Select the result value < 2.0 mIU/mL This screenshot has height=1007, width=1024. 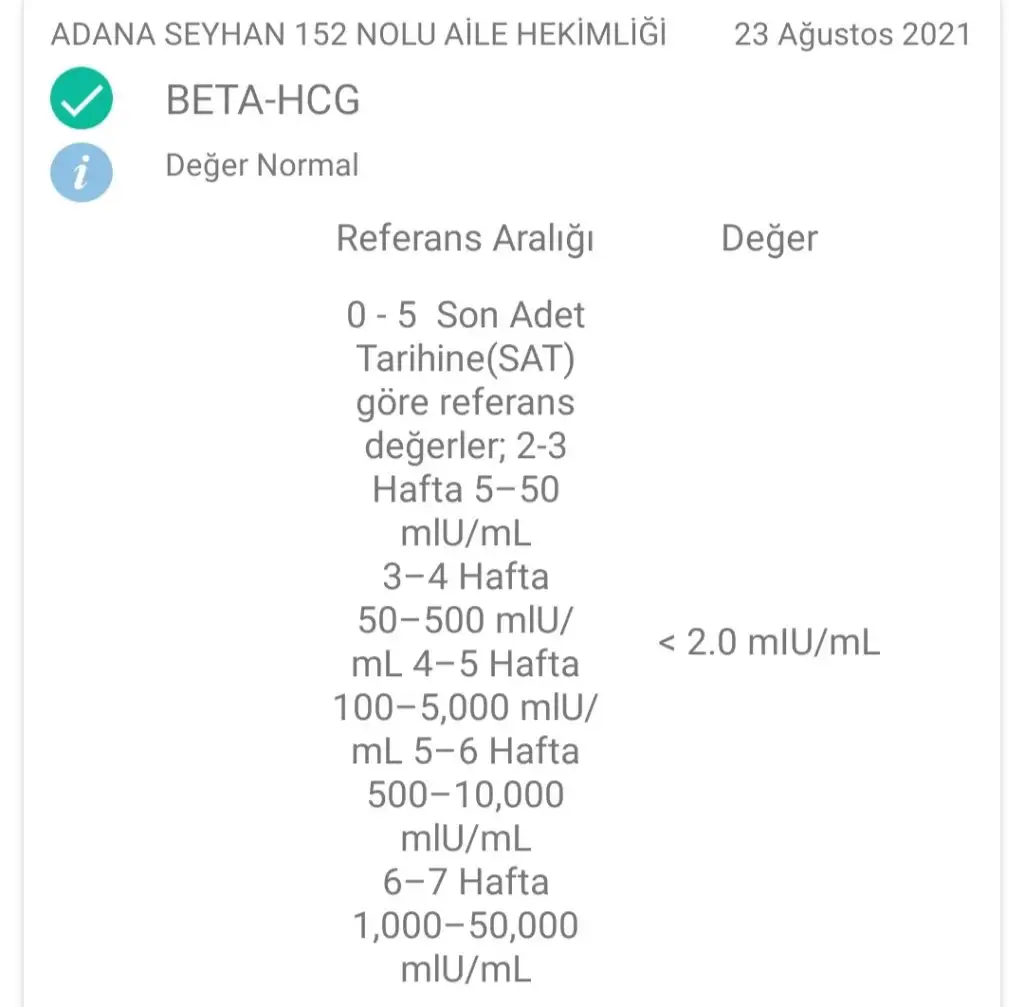point(769,642)
